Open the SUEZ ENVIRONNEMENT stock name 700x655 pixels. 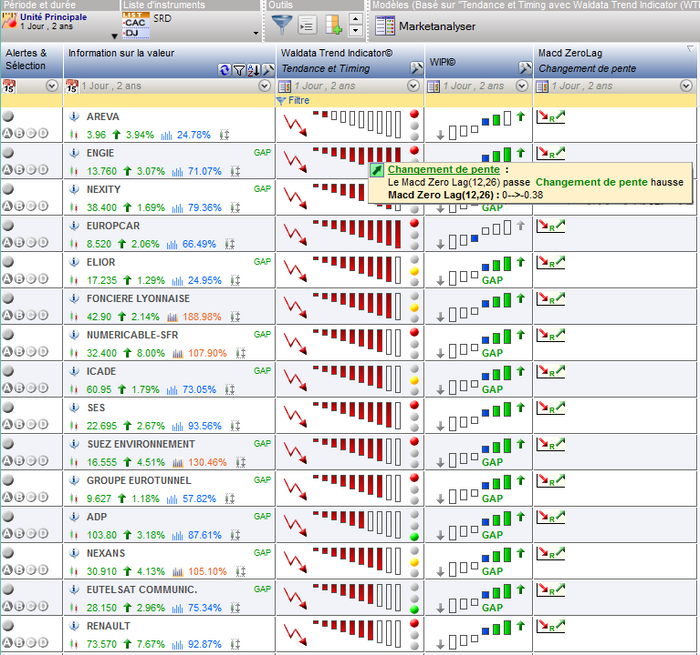click(141, 444)
